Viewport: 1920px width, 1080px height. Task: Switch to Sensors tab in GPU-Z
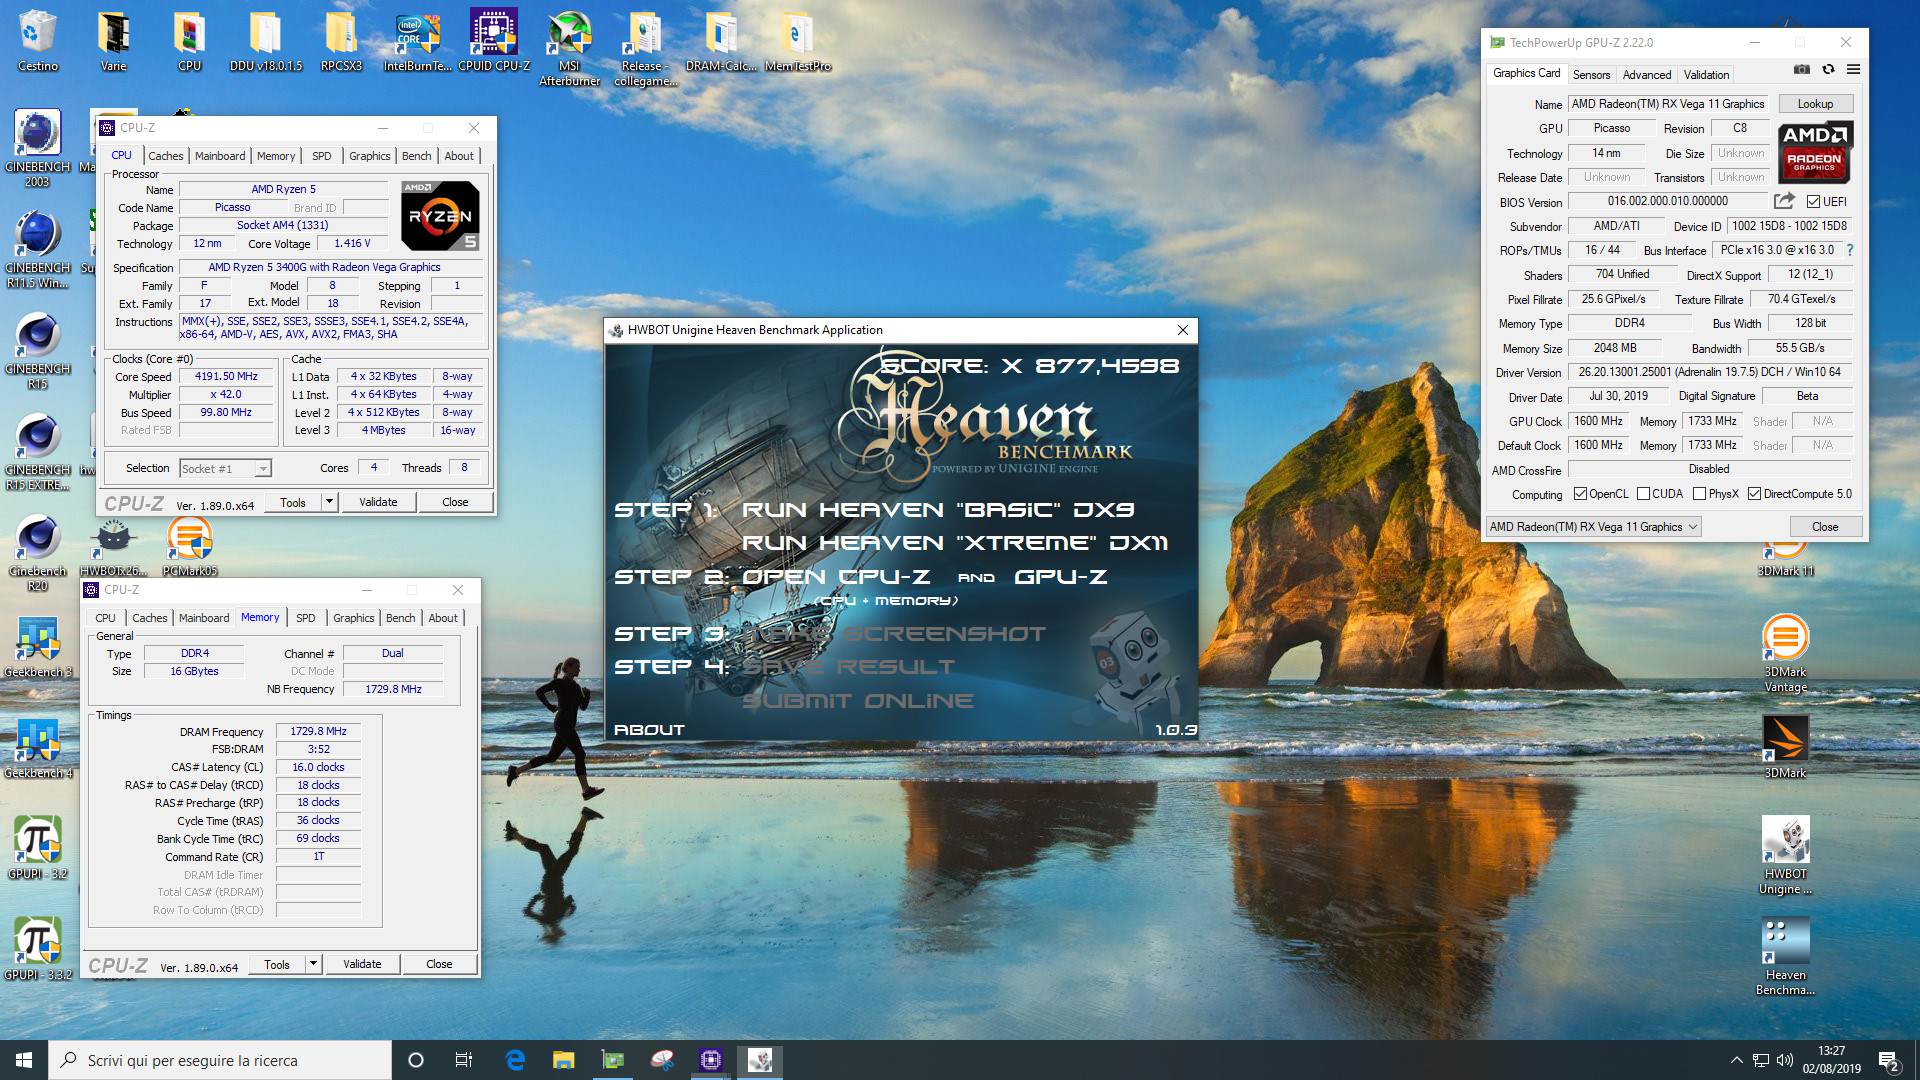(1591, 75)
